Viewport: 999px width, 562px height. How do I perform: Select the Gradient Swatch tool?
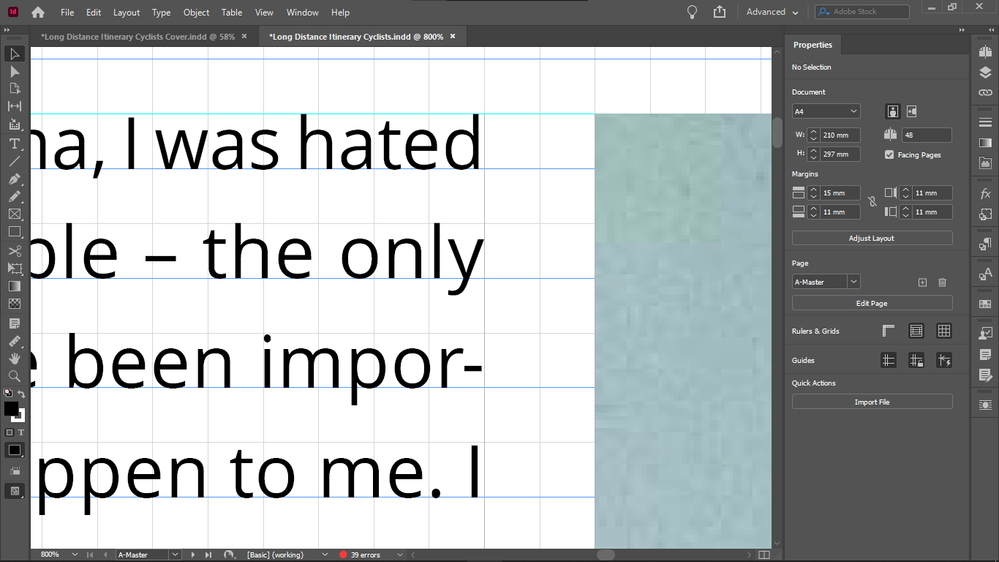14,286
